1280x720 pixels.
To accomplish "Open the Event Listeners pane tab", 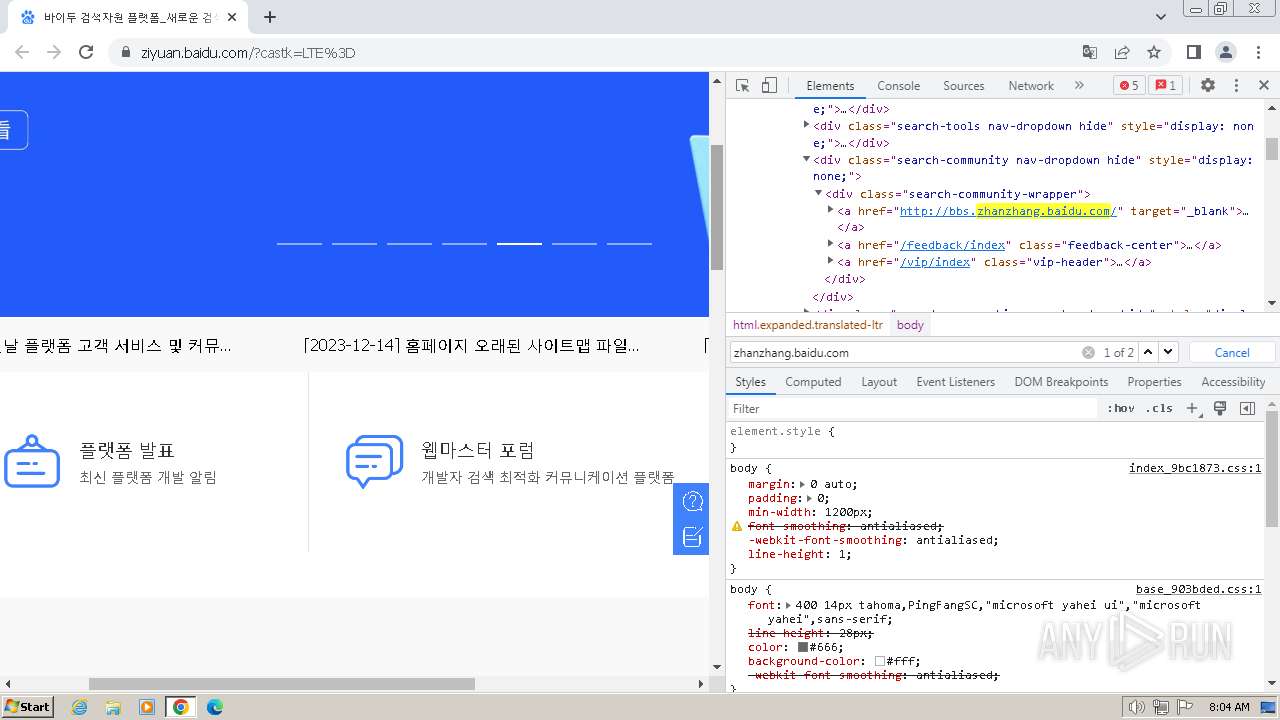I will (x=956, y=382).
